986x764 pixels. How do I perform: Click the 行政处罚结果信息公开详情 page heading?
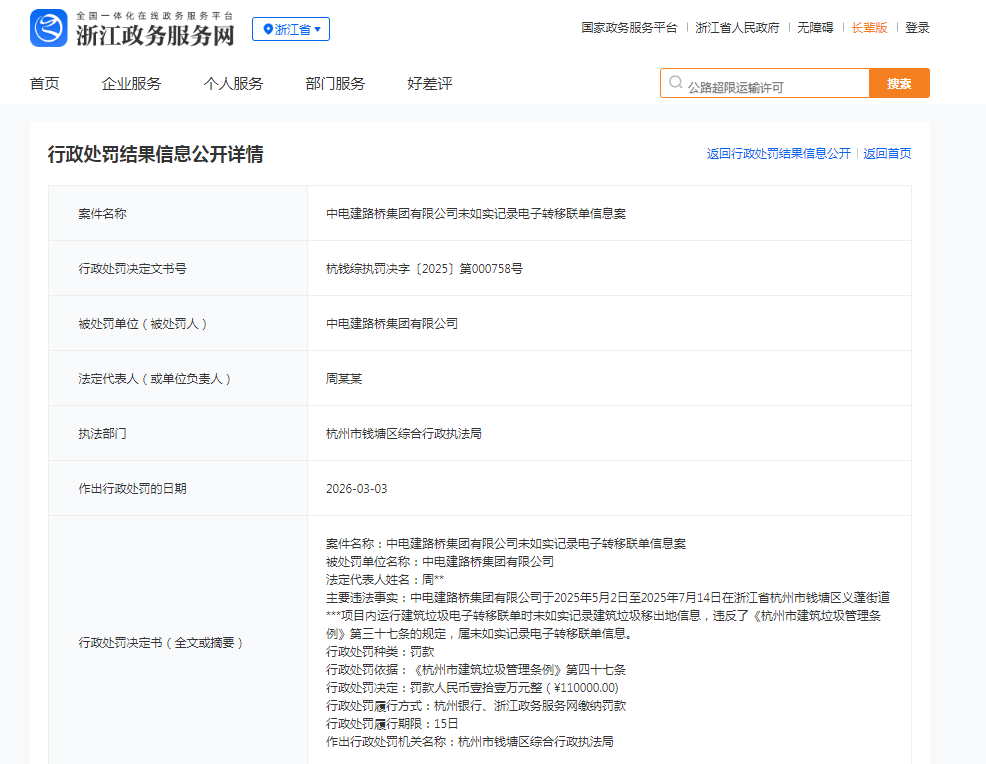pos(155,155)
